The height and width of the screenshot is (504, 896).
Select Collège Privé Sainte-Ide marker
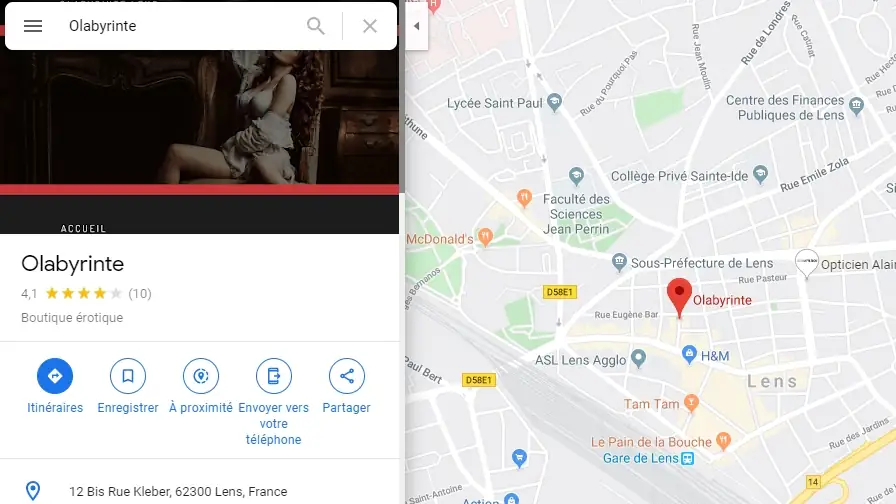(x=760, y=174)
